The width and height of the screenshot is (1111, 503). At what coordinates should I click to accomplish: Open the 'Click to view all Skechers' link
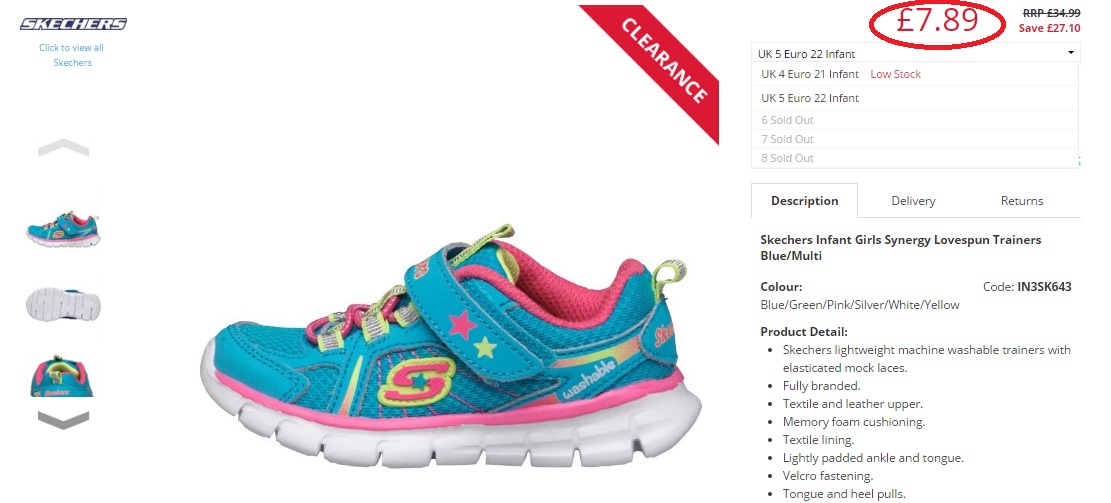72,55
